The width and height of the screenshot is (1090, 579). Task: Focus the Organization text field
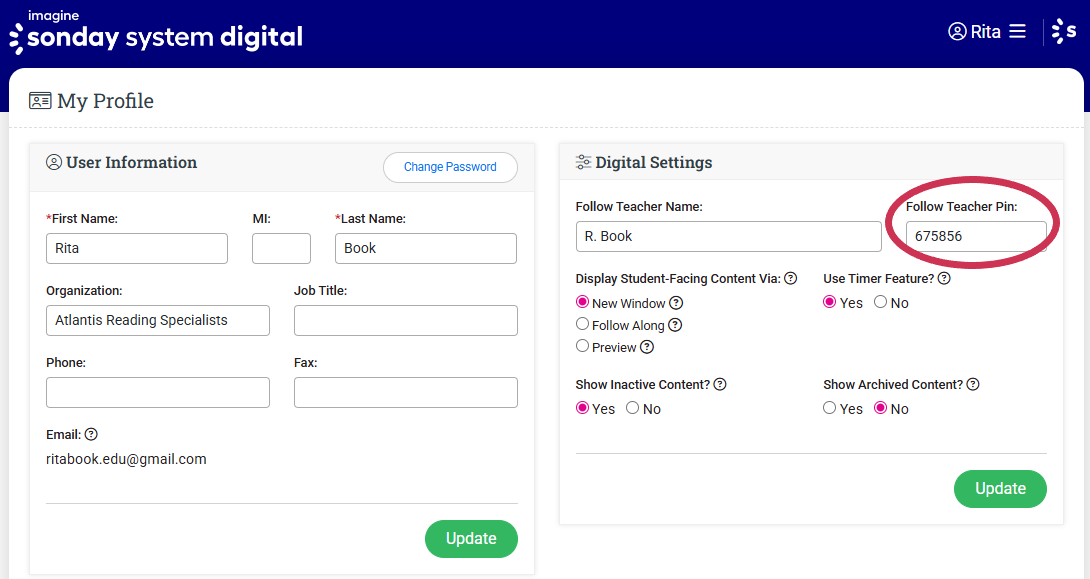[x=158, y=320]
